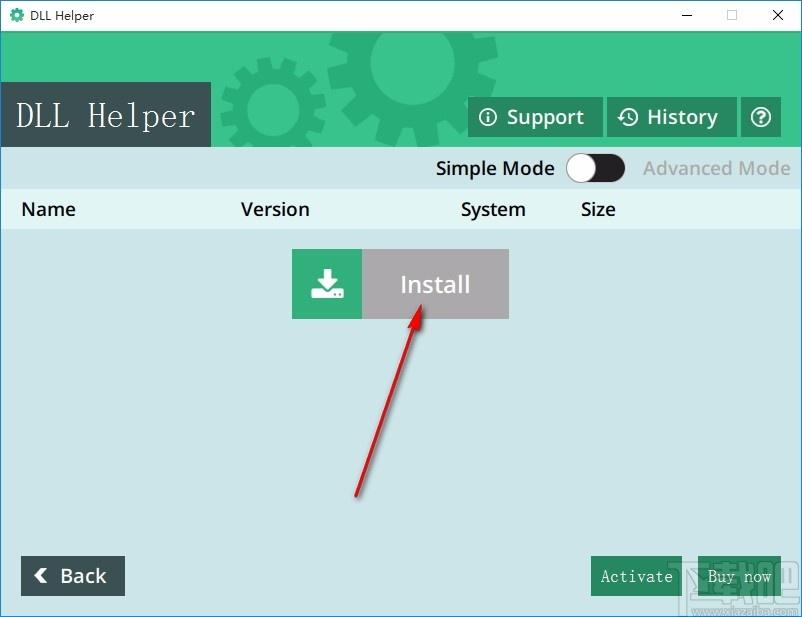Open the Support page
Image resolution: width=802 pixels, height=617 pixels.
pos(535,117)
